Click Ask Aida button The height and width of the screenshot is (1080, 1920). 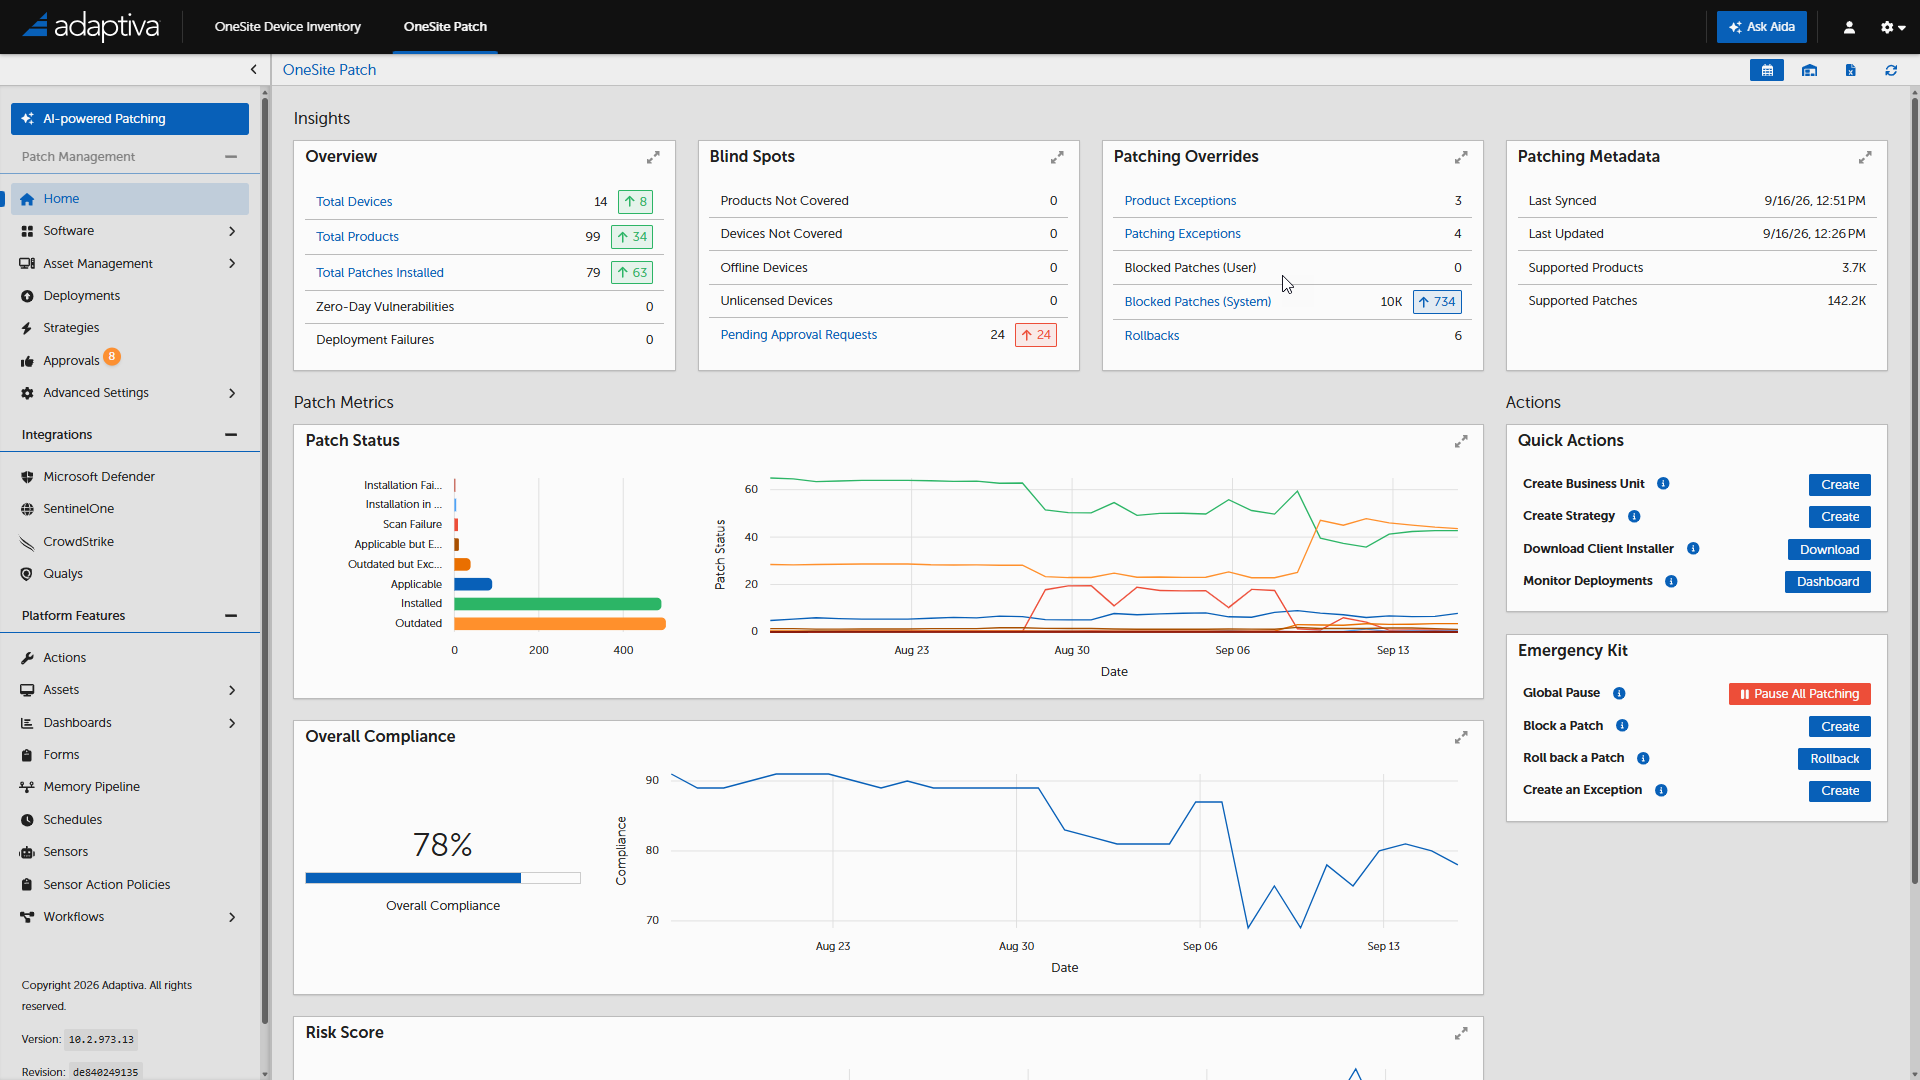click(x=1762, y=27)
